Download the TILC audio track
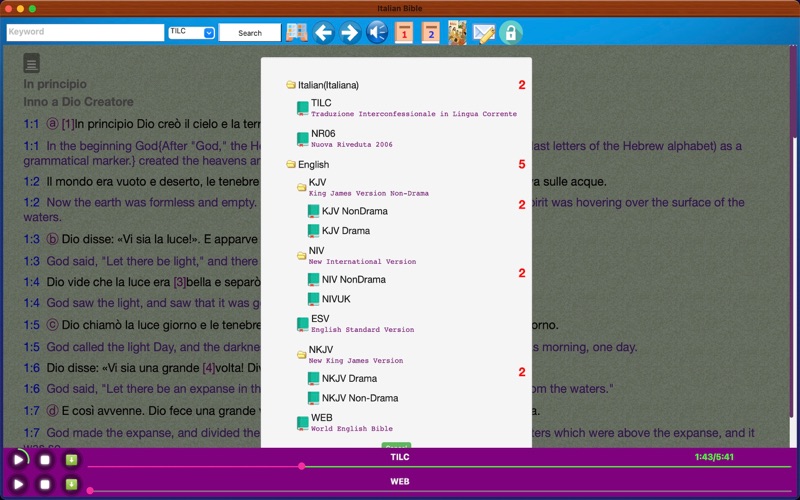The image size is (800, 500). point(71,460)
